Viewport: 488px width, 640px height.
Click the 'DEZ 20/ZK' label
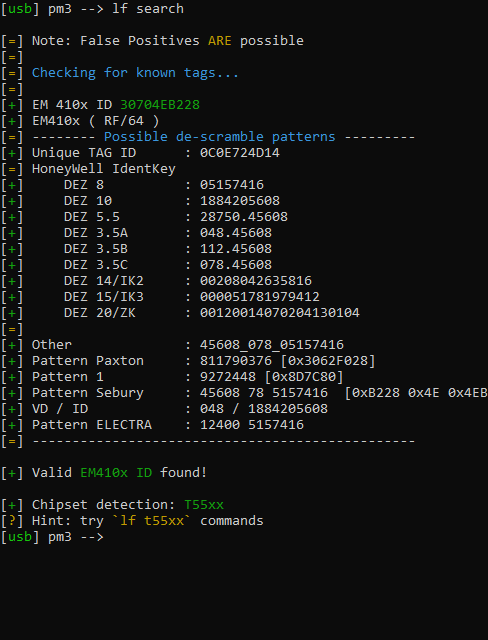(100, 313)
